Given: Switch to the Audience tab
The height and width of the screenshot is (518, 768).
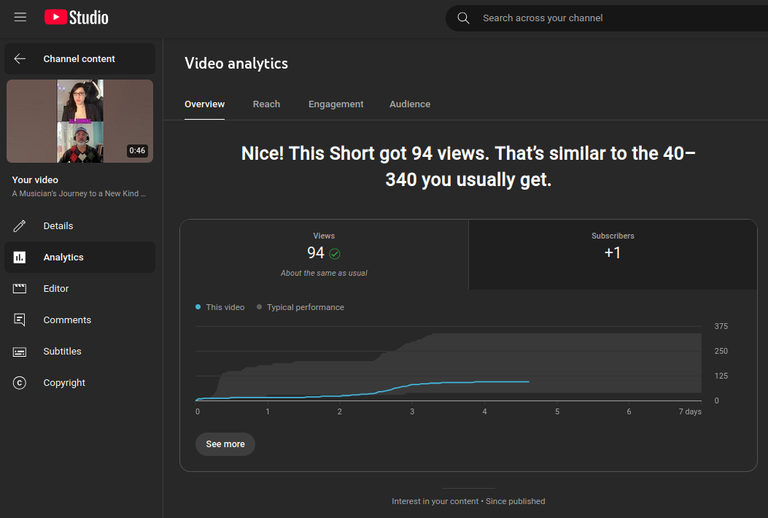Looking at the screenshot, I should [x=410, y=104].
